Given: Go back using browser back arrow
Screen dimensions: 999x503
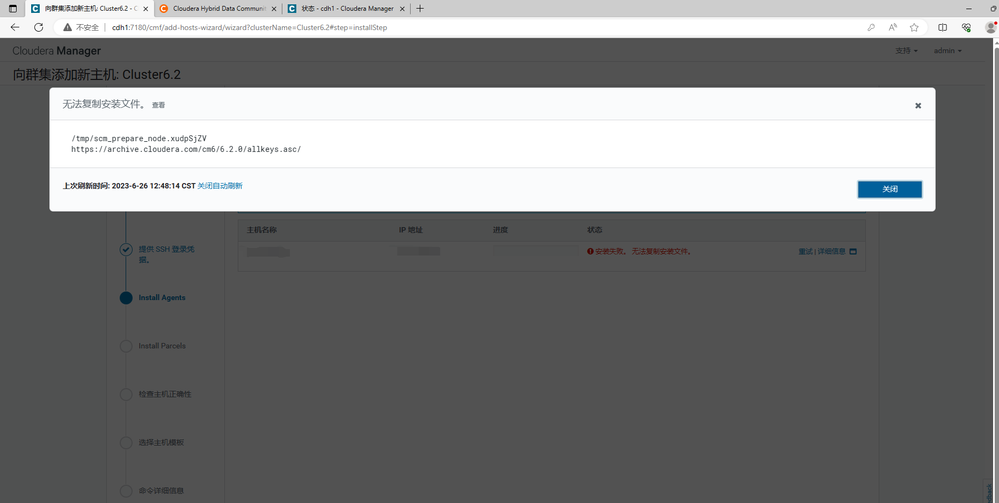Looking at the screenshot, I should pos(15,27).
